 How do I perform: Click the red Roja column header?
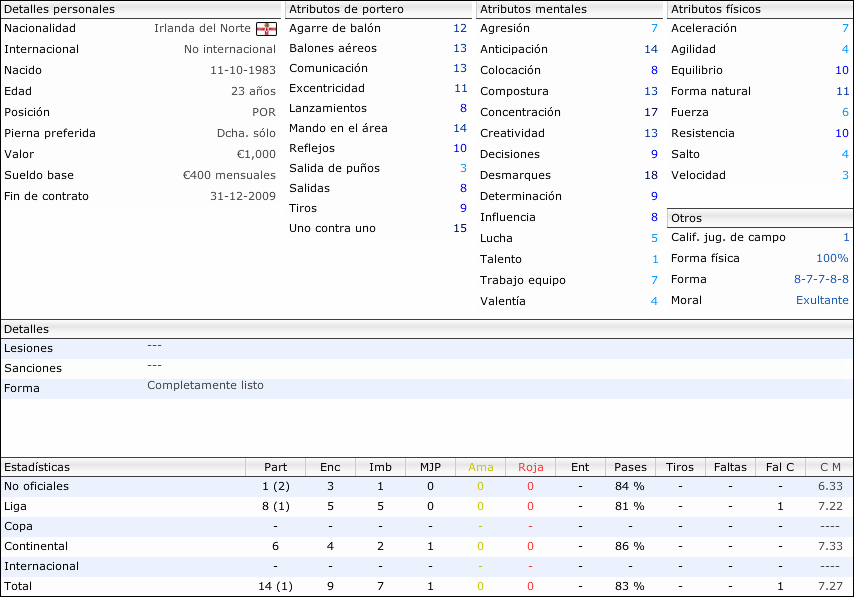[x=530, y=467]
